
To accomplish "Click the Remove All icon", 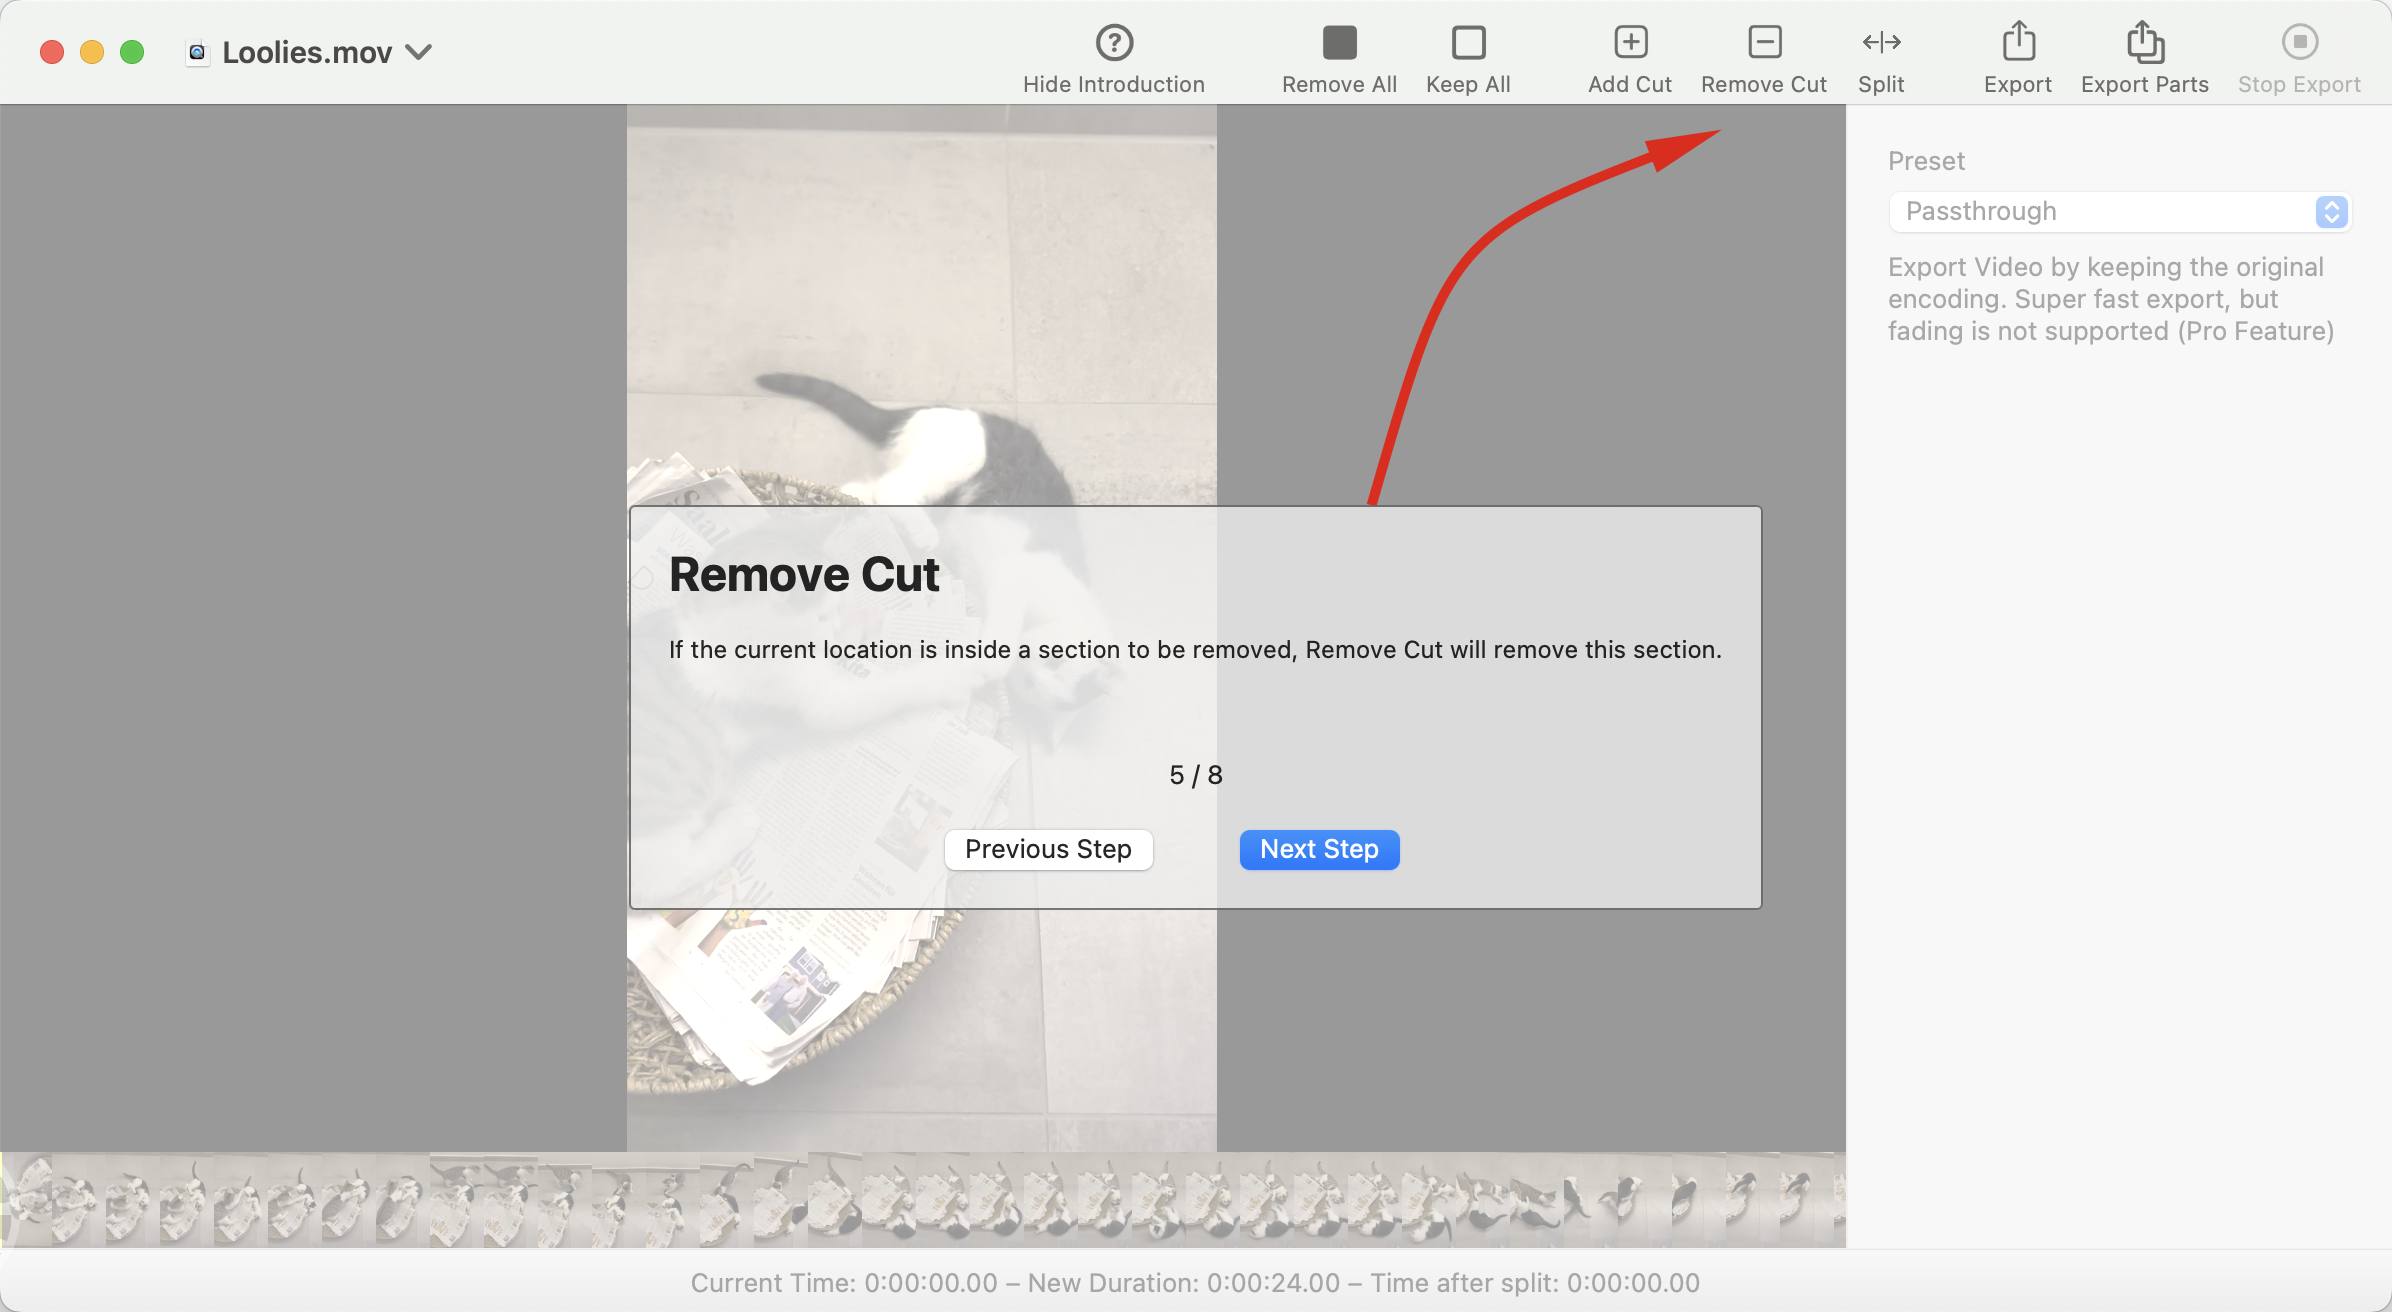I will pos(1338,42).
